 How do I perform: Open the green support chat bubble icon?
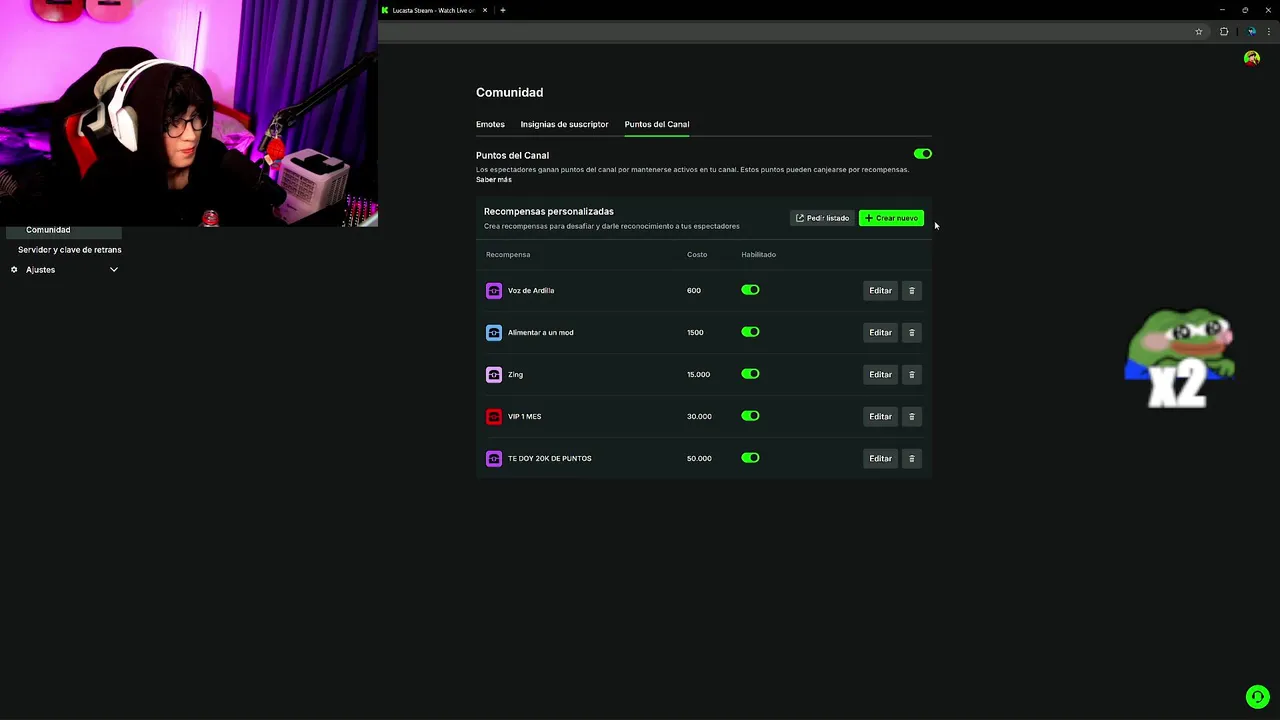click(1257, 697)
